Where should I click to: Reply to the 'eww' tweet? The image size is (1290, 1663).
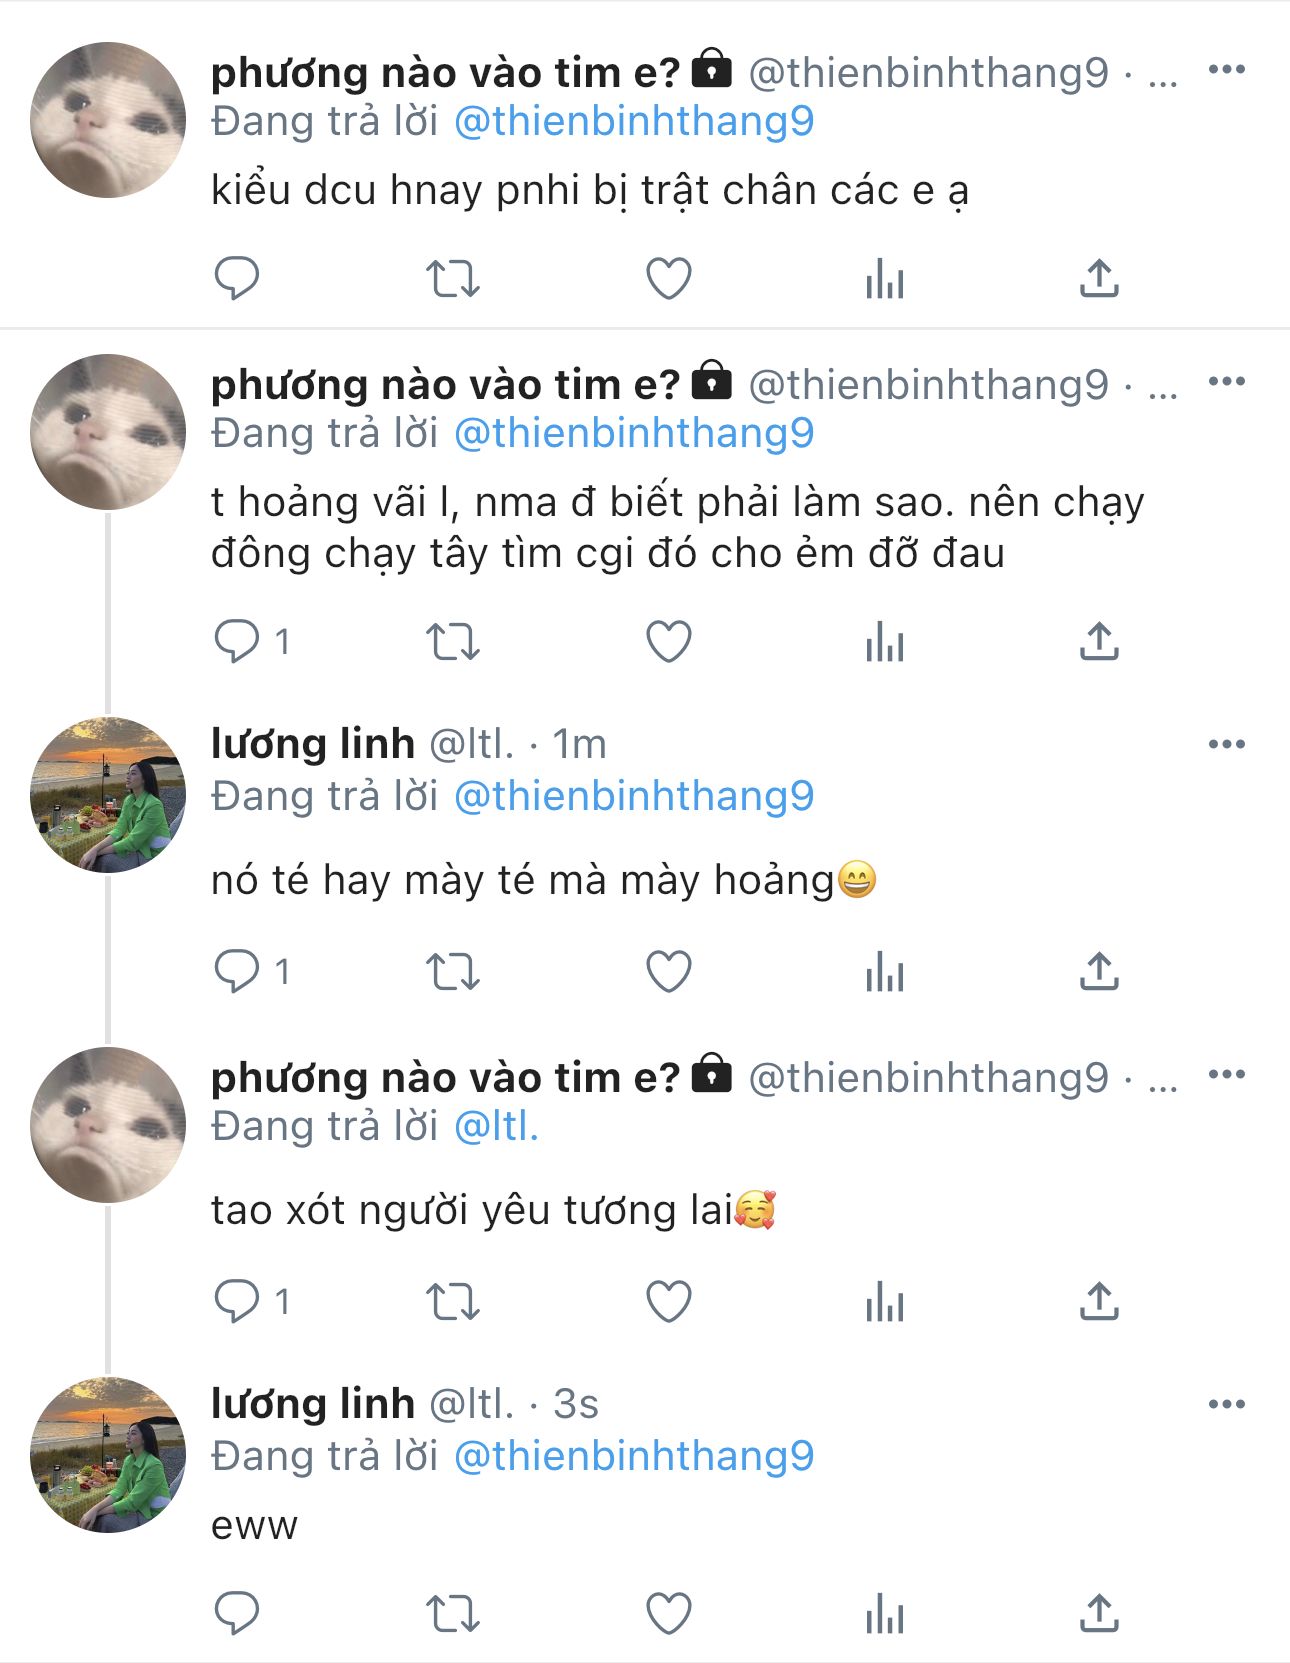click(237, 1613)
